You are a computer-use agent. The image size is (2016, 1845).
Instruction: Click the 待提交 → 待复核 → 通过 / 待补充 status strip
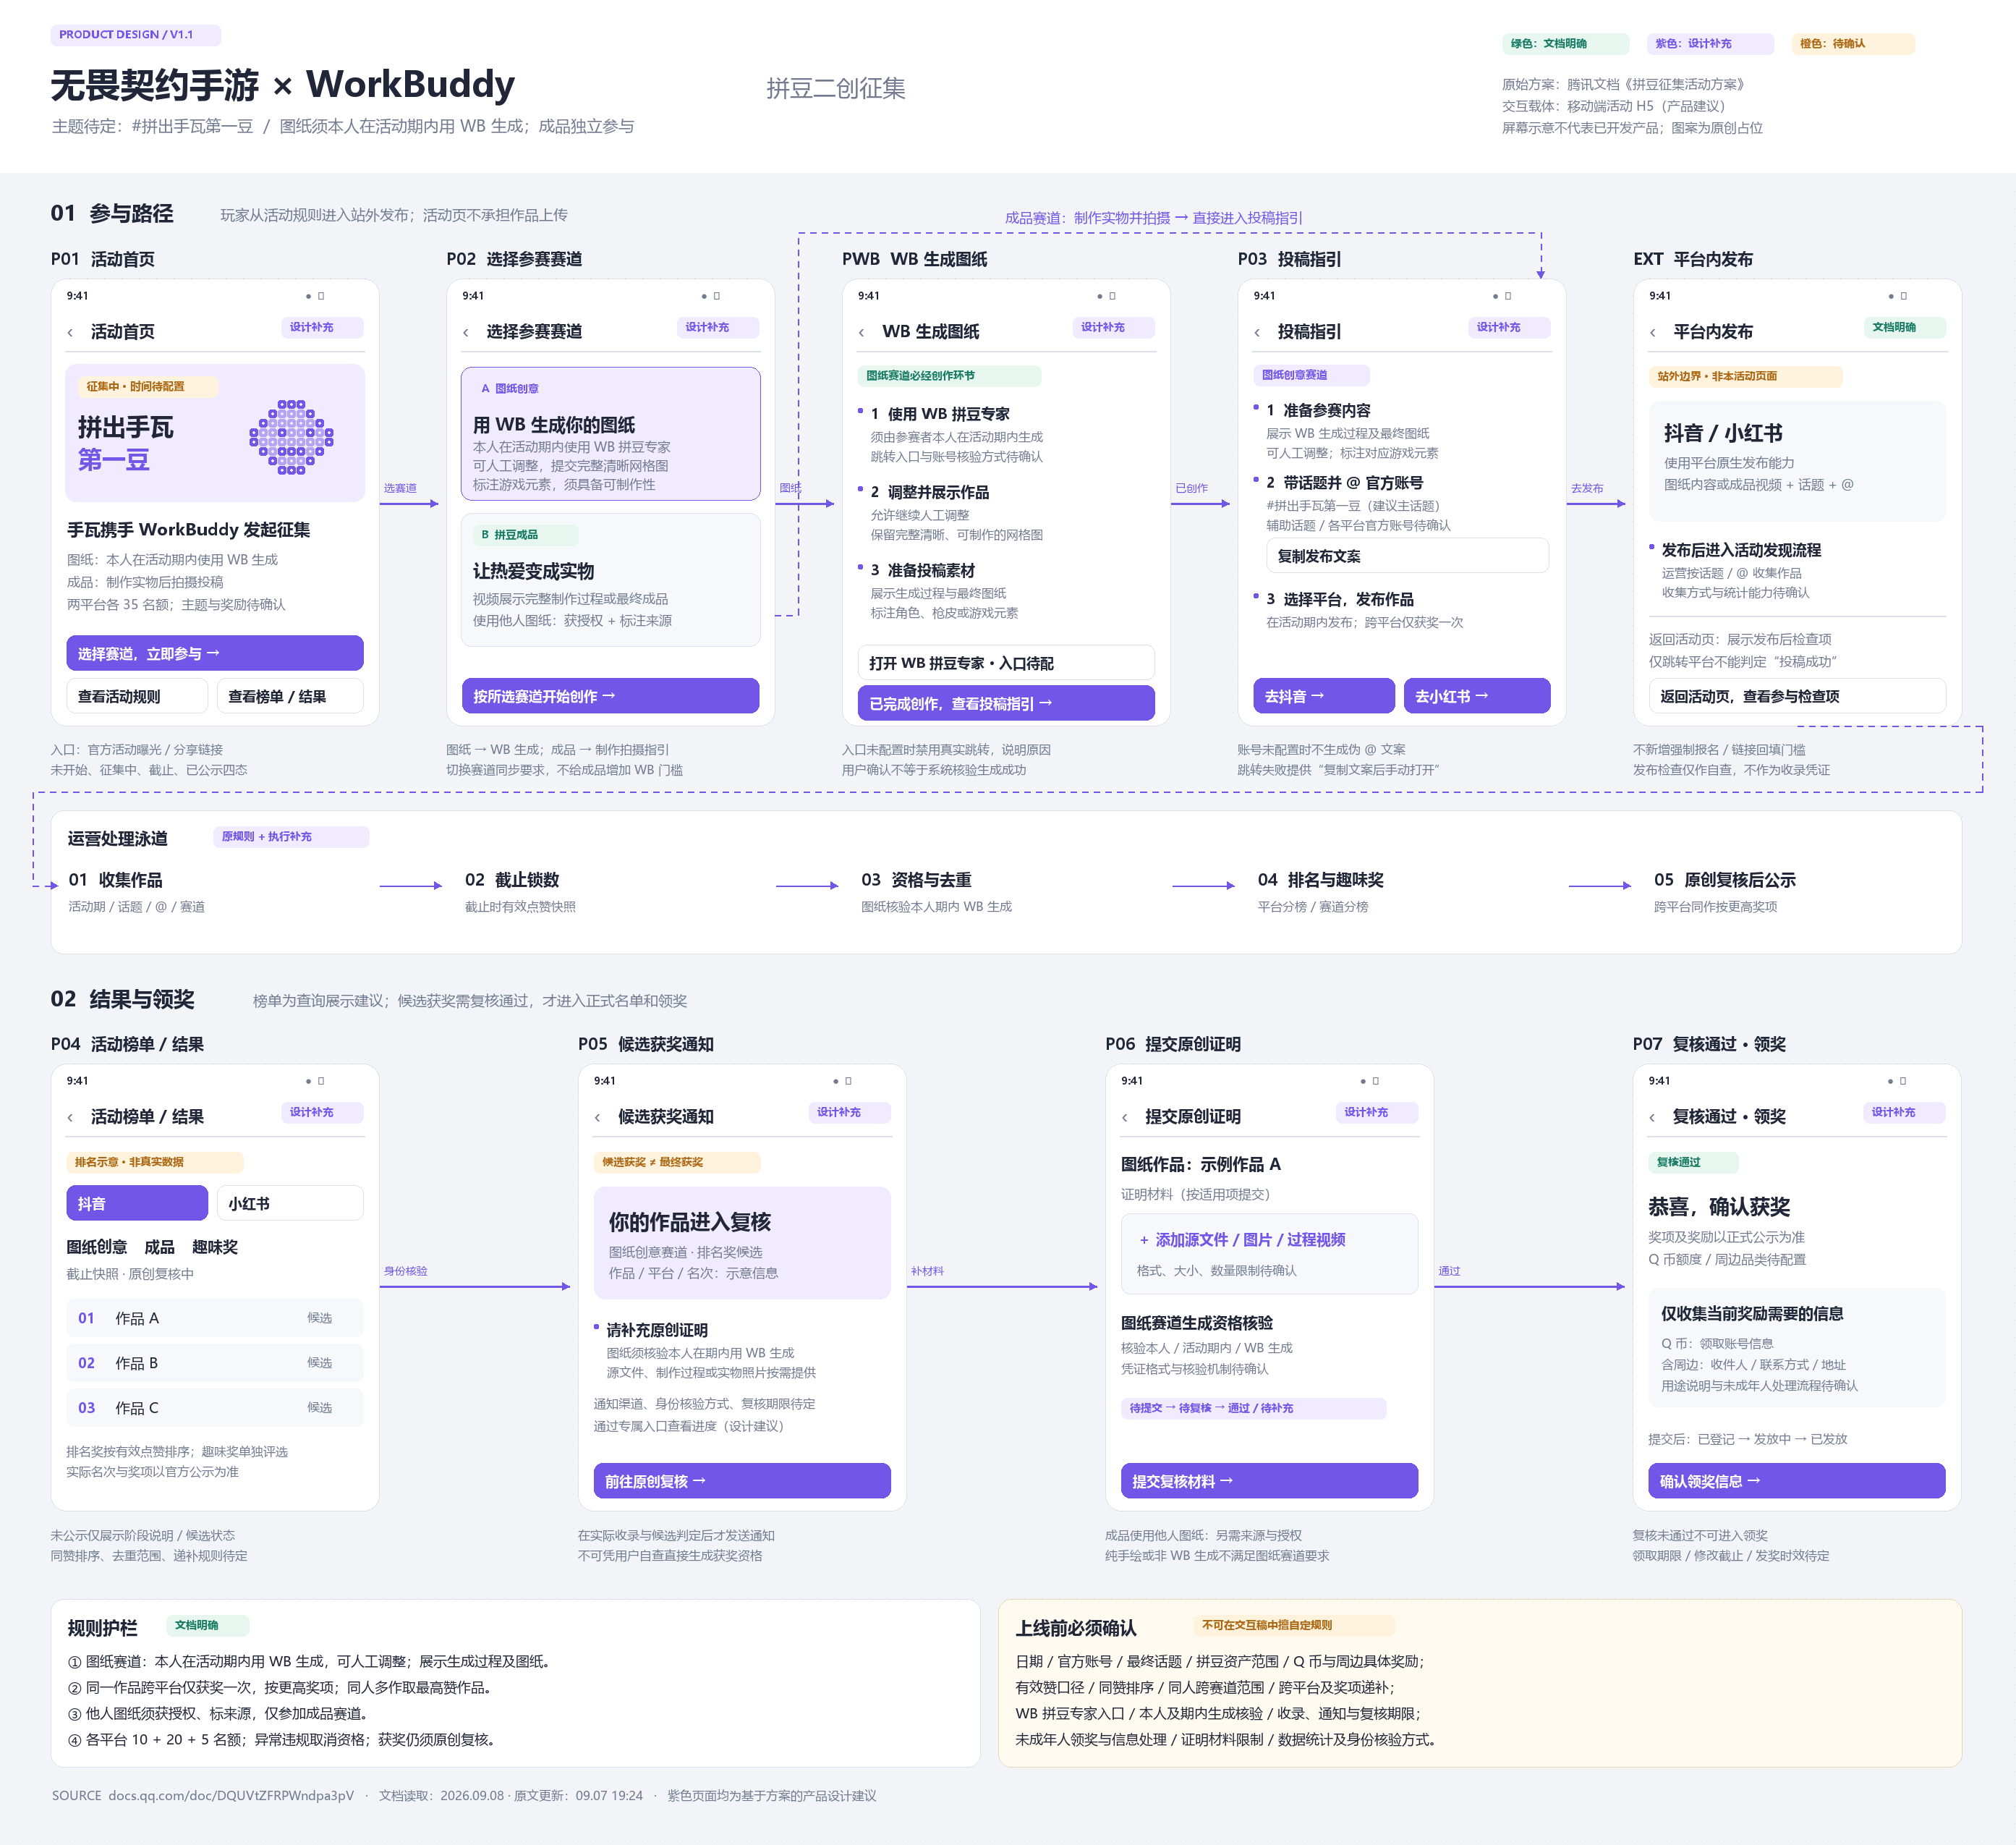[x=1254, y=1408]
